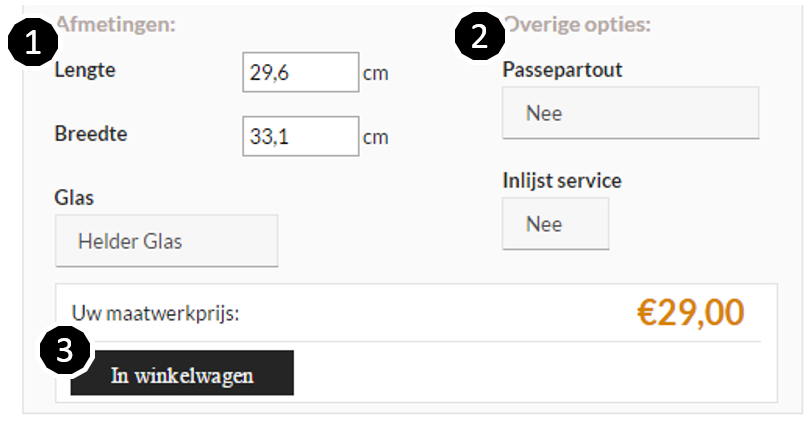Click the black step 2 marker
811x422 pixels.
coord(479,36)
